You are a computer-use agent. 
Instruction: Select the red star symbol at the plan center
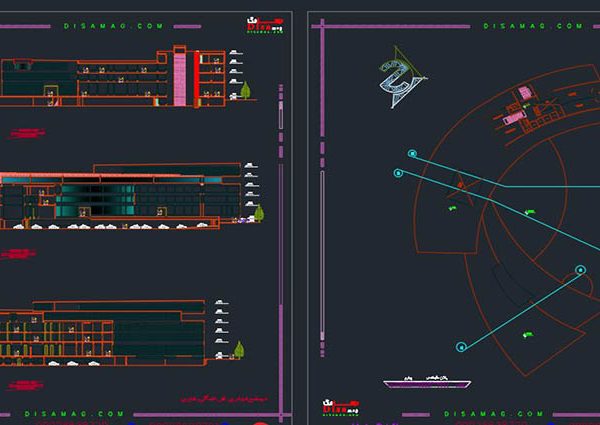[459, 183]
